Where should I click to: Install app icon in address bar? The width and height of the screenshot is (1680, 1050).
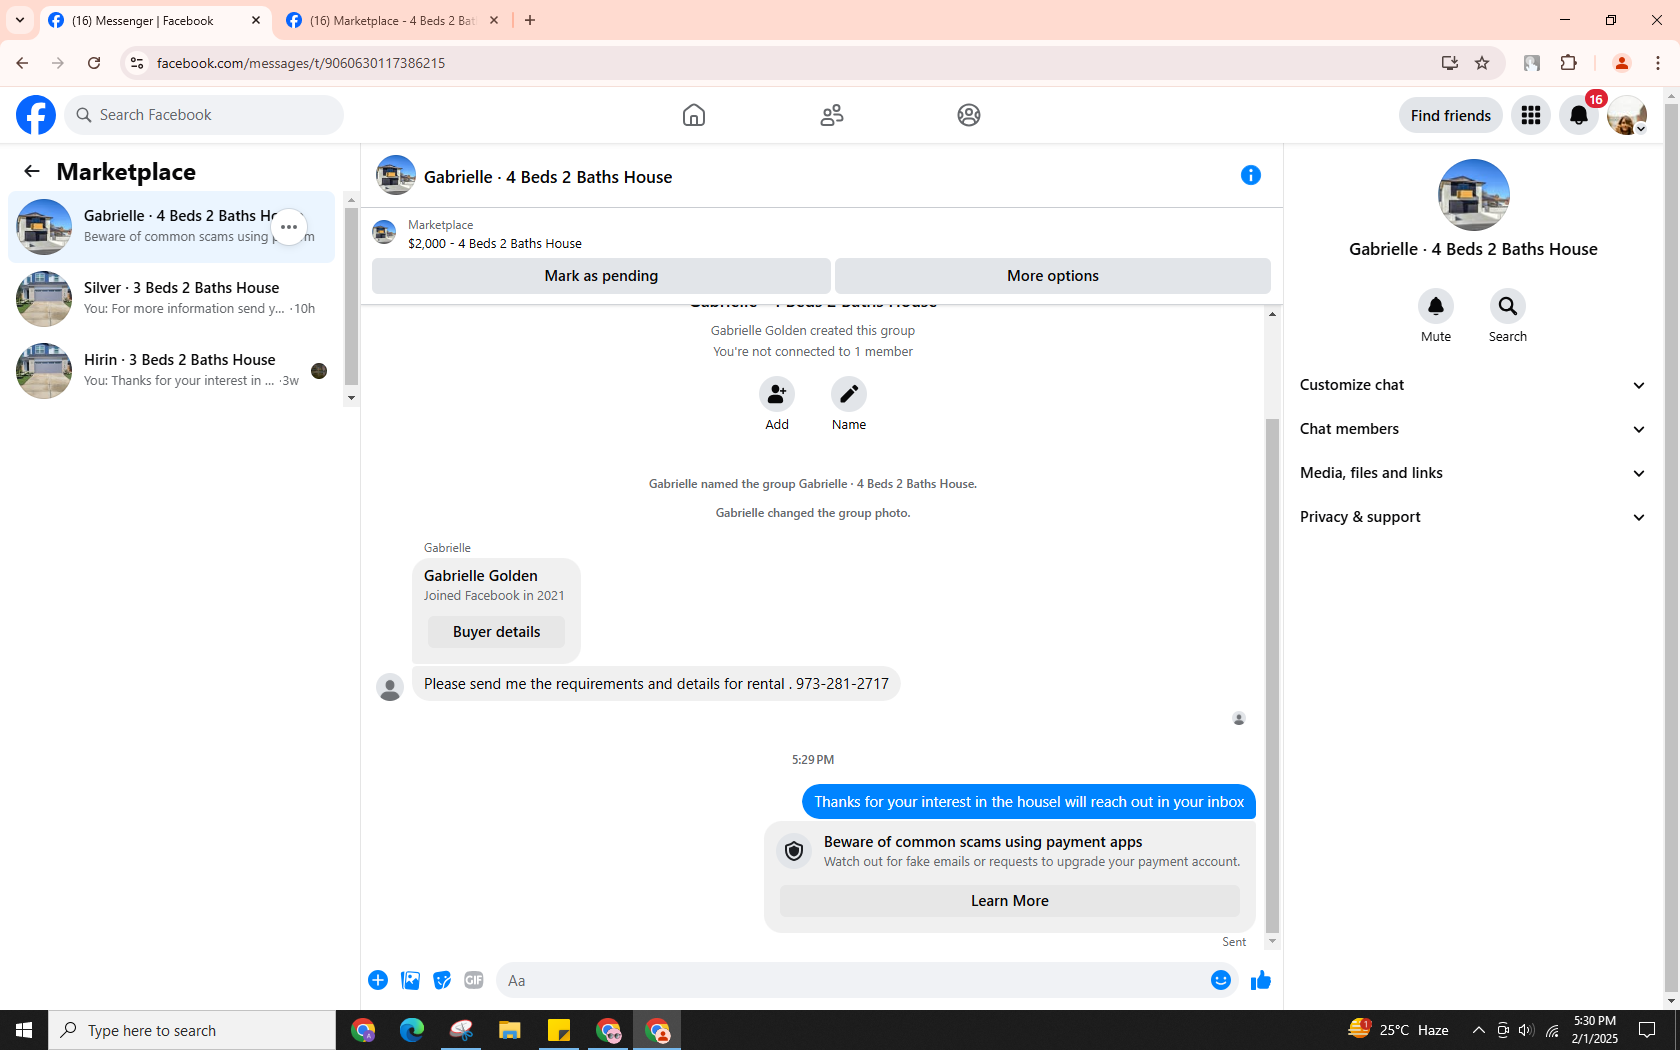(1449, 63)
